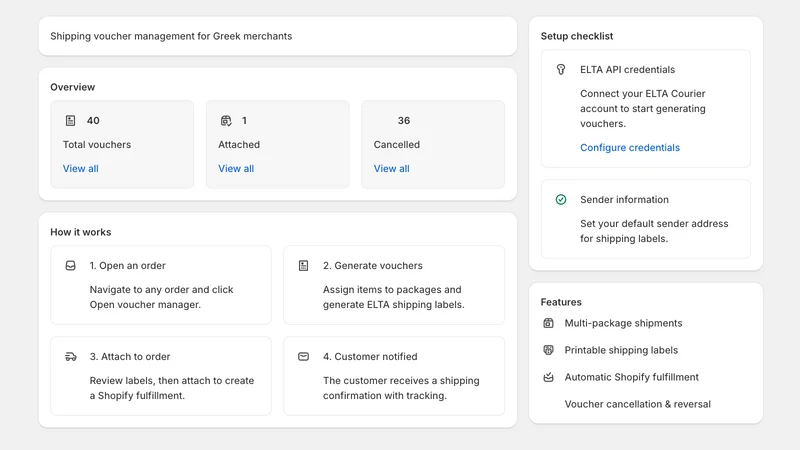This screenshot has width=800, height=450.
Task: Click the 'Sender information' title text
Action: [624, 199]
